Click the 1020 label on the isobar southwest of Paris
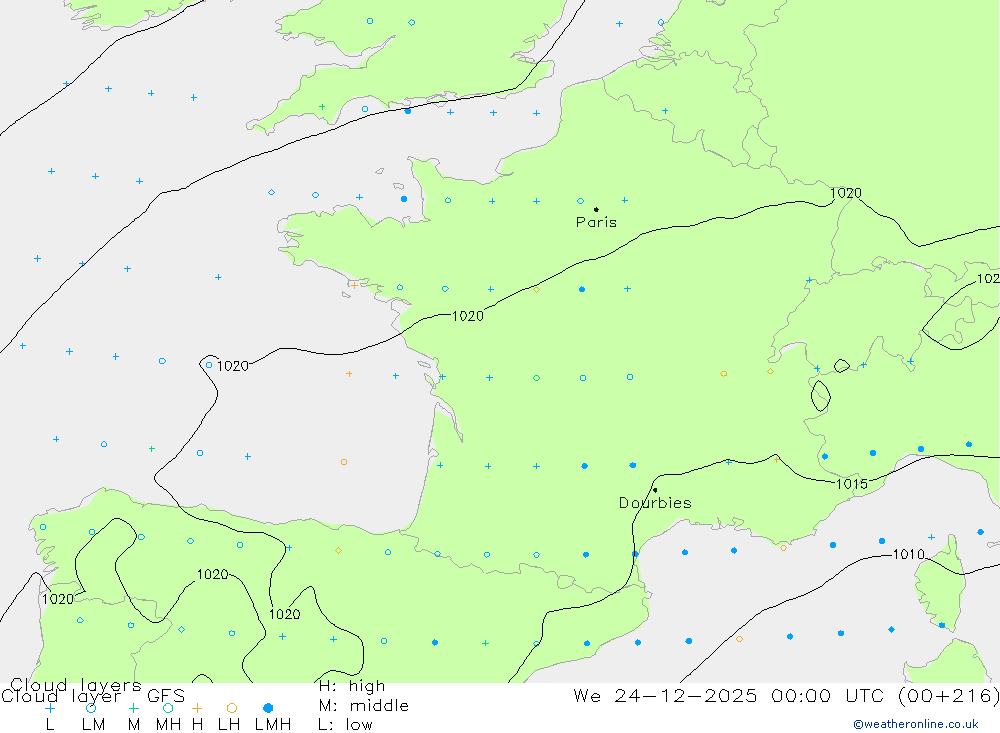 pos(467,316)
